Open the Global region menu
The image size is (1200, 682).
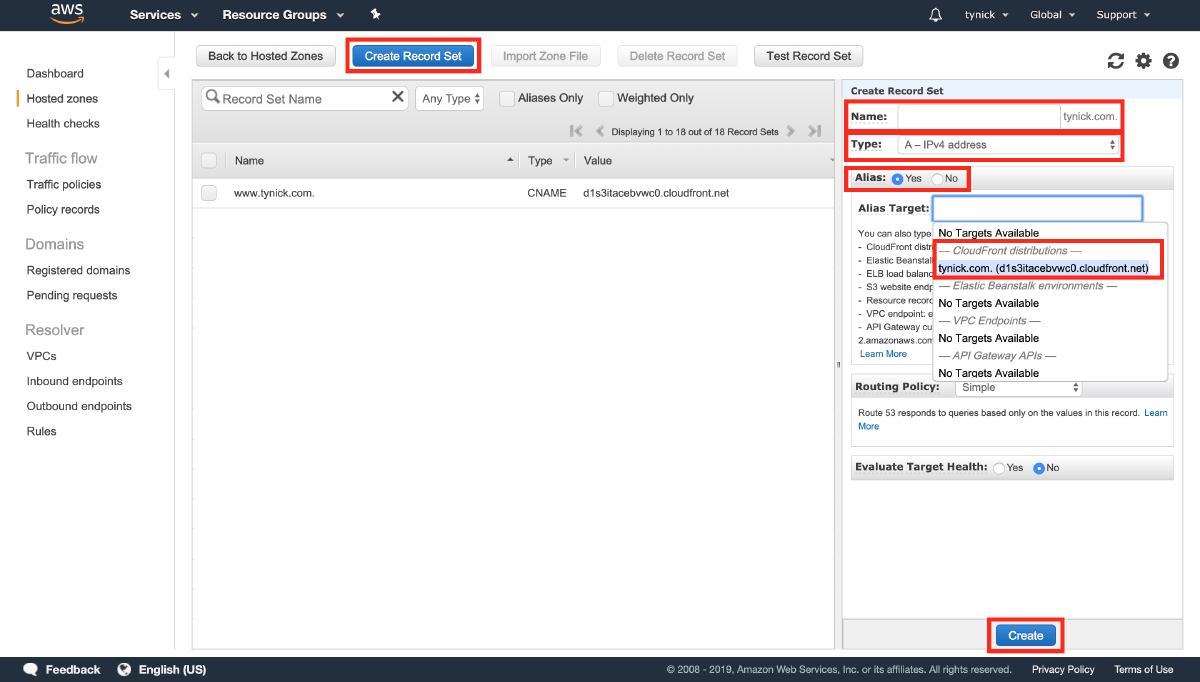point(1052,15)
